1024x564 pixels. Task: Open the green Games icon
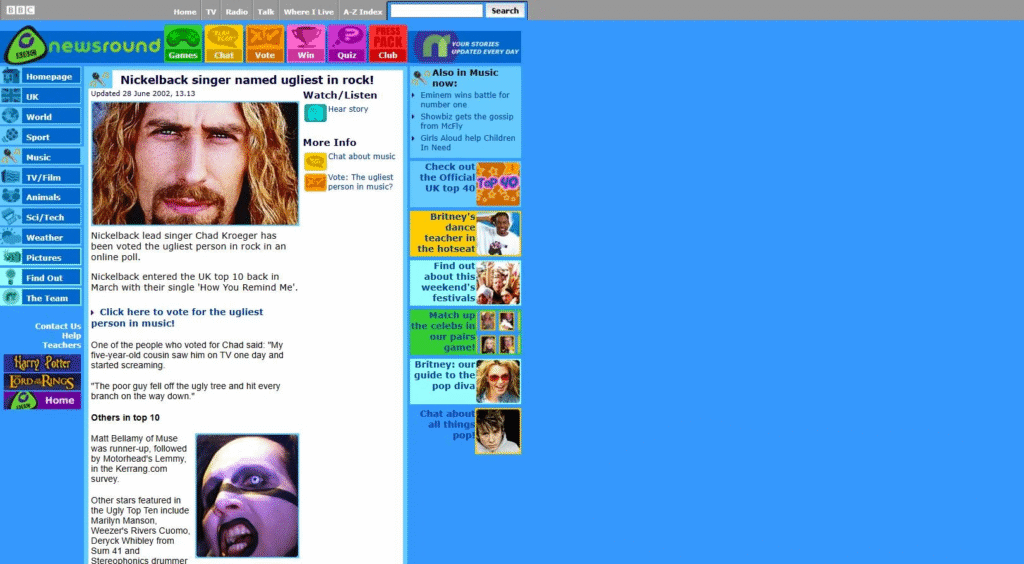(x=182, y=44)
